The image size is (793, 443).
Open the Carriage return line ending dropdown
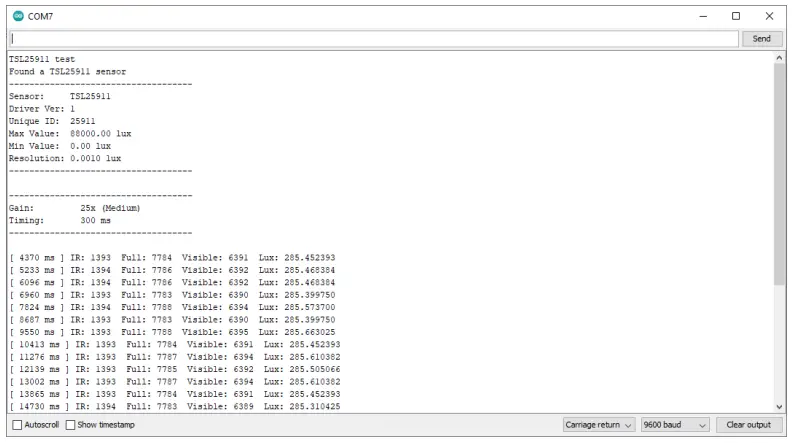[x=599, y=425]
